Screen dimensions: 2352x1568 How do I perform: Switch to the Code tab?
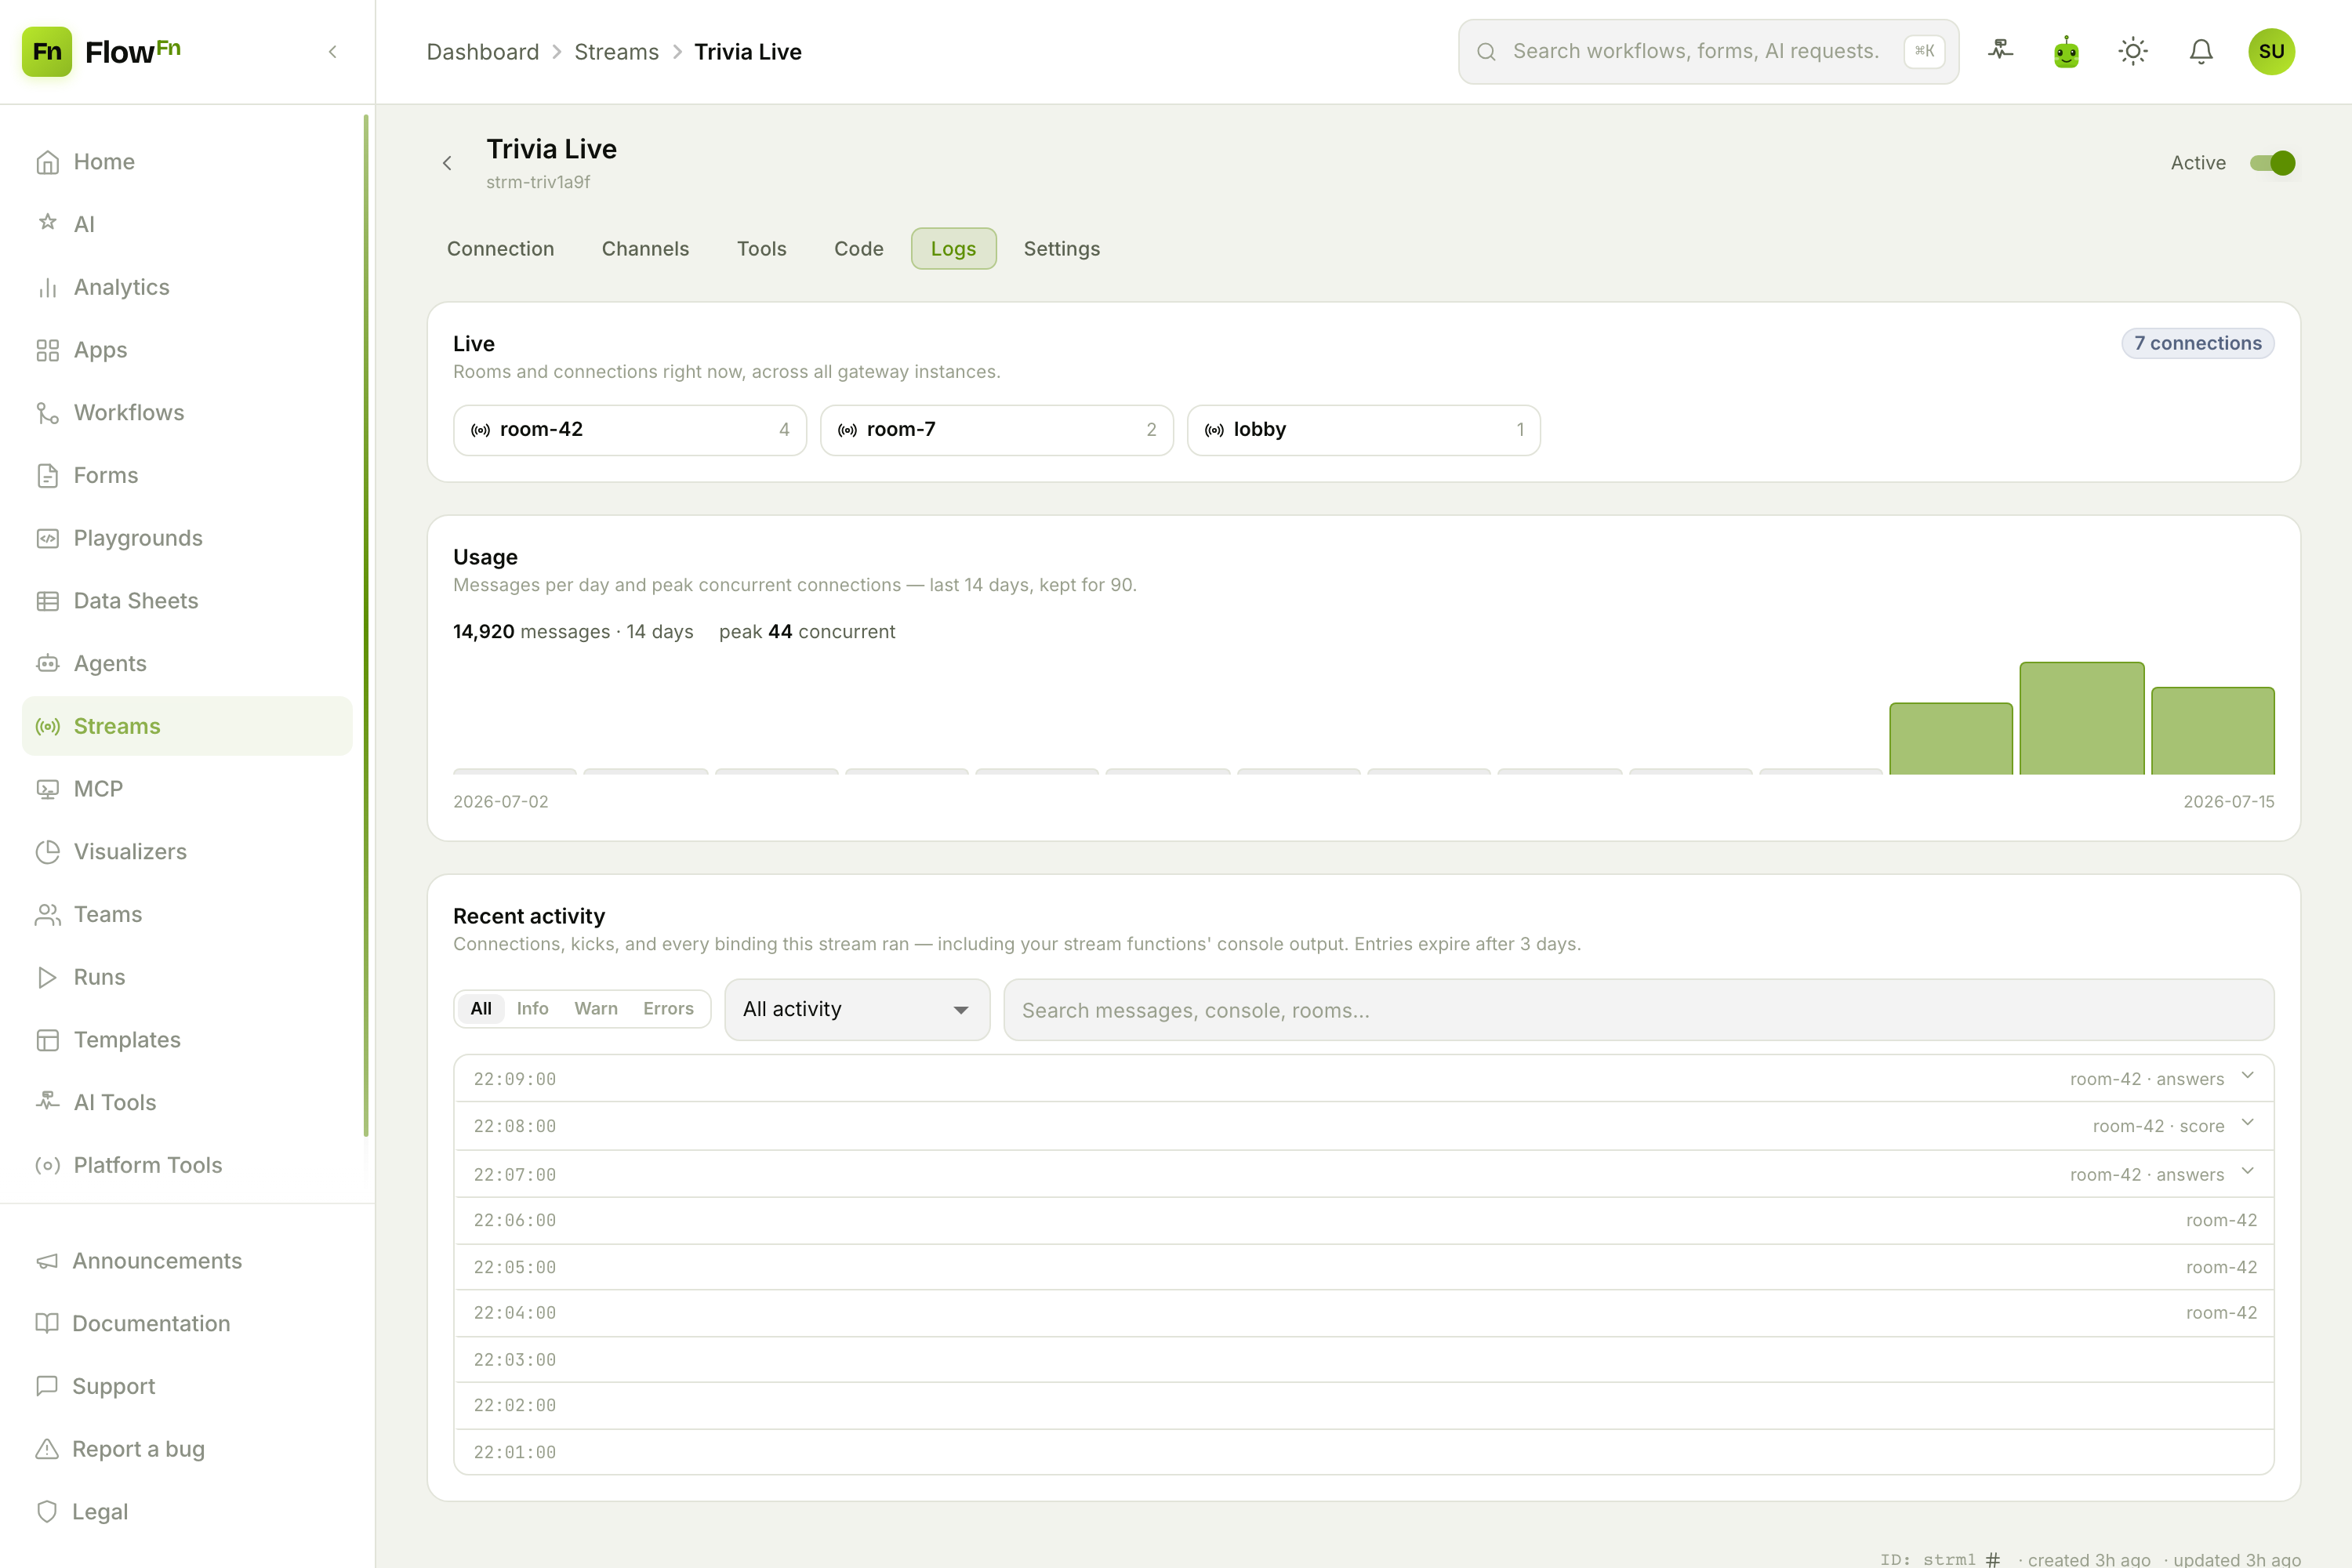click(858, 249)
